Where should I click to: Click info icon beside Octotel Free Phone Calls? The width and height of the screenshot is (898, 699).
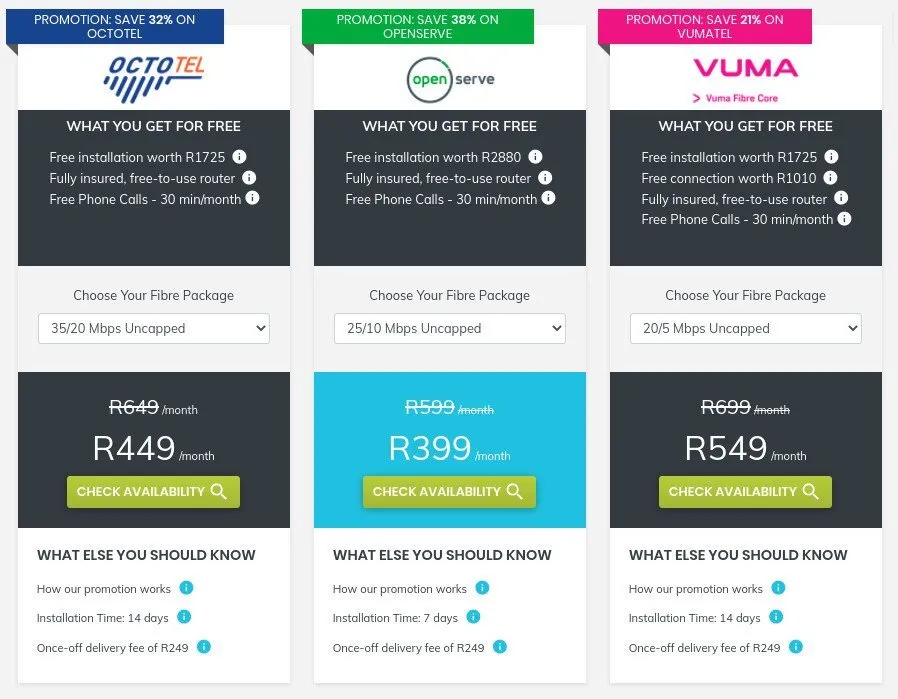[x=253, y=198]
